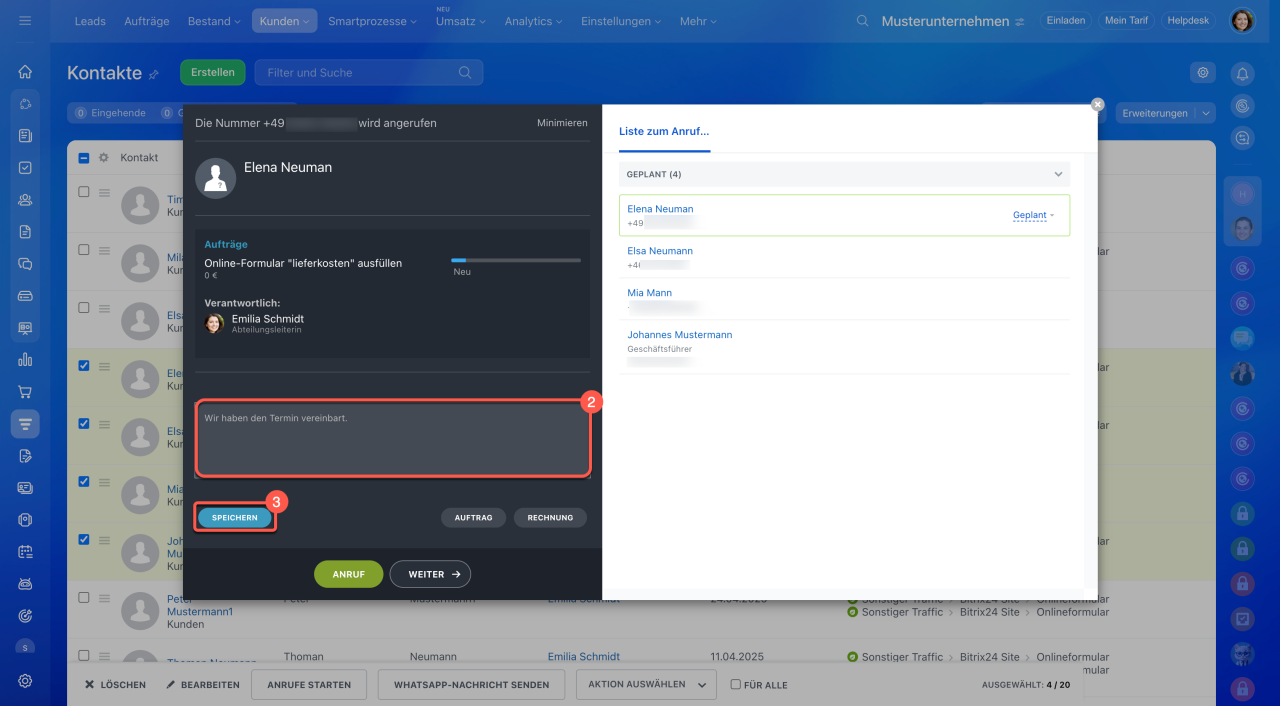
Task: Open the calendar icon in left sidebar
Action: [25, 552]
